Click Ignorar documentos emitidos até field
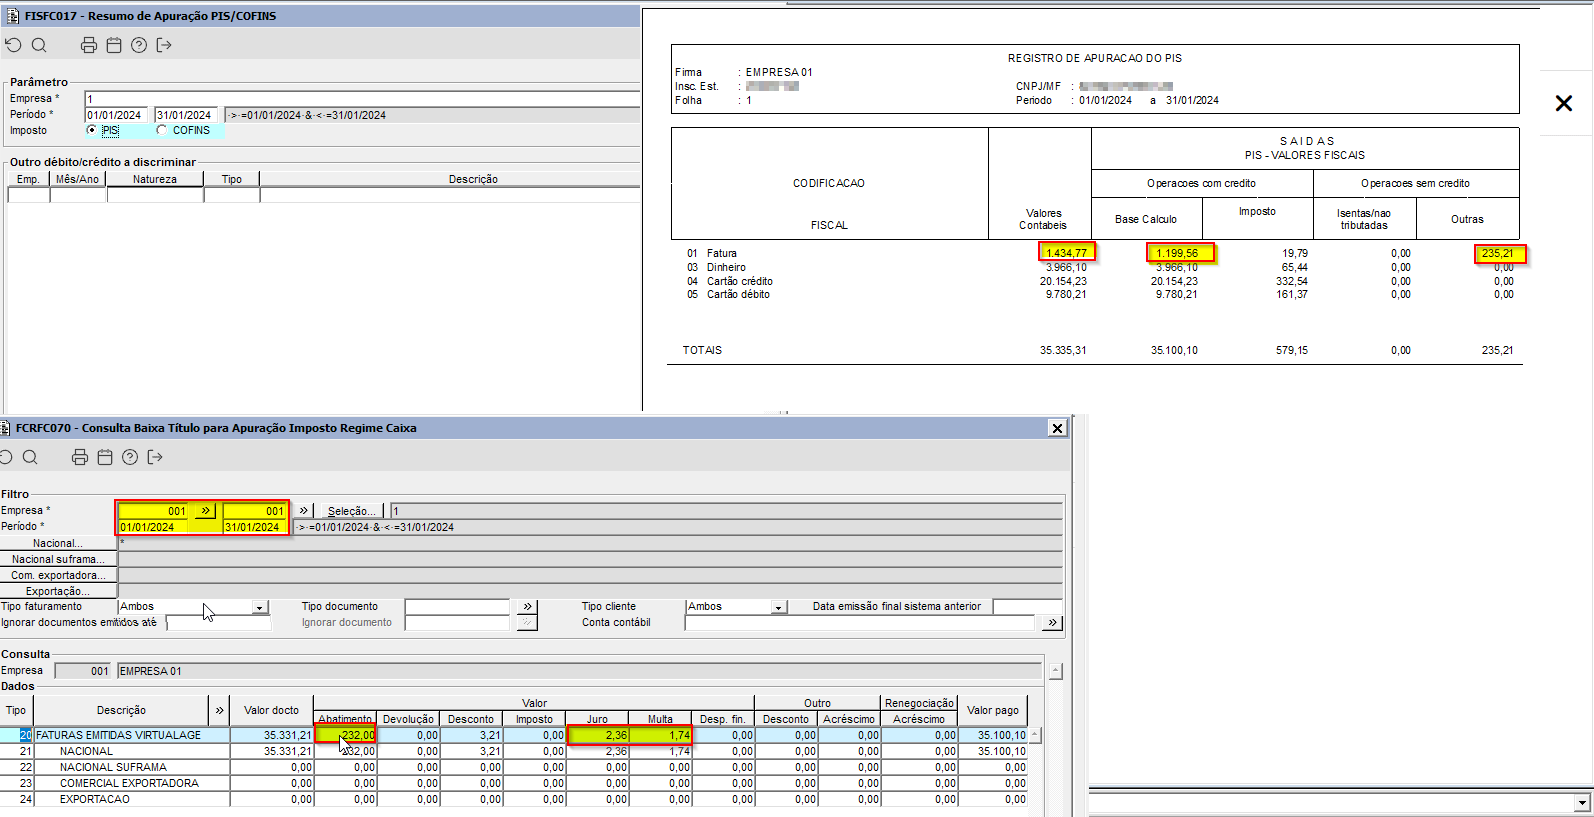Image resolution: width=1594 pixels, height=817 pixels. coord(219,623)
